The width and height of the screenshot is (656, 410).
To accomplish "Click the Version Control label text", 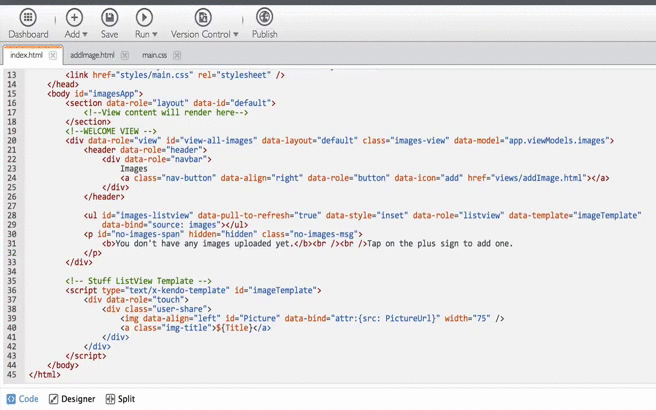I will point(200,34).
